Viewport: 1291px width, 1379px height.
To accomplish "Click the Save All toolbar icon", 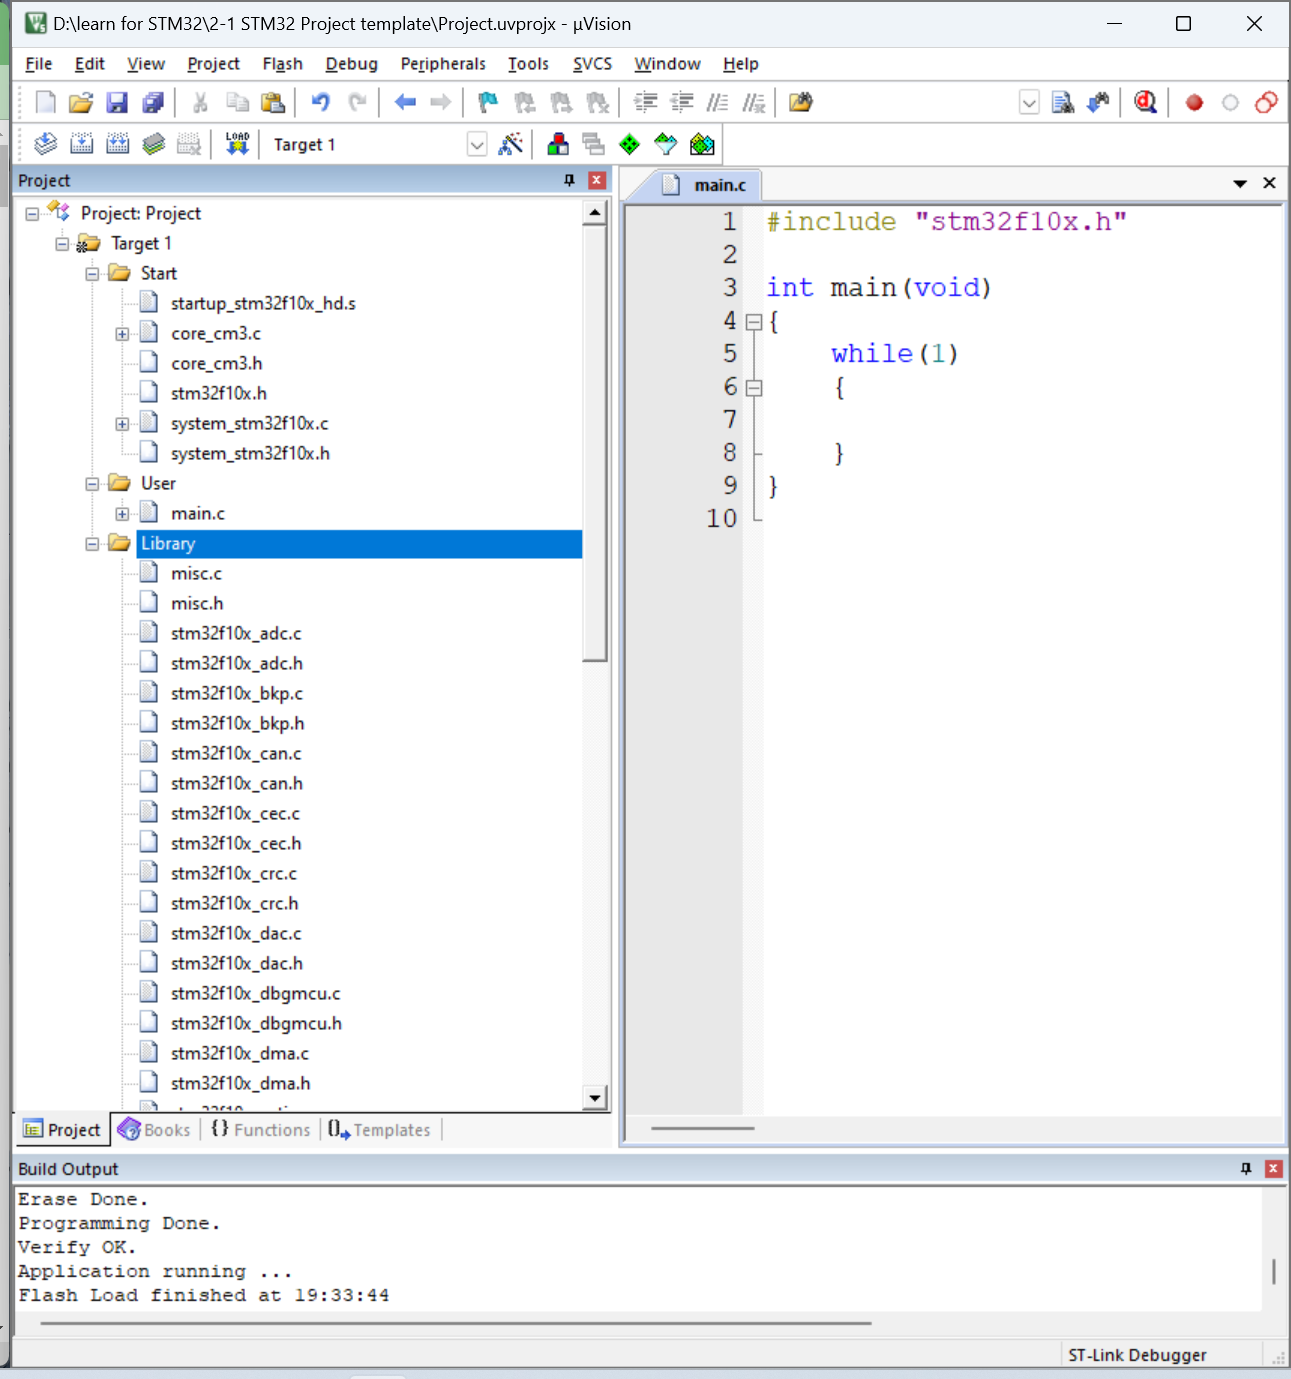I will 153,102.
